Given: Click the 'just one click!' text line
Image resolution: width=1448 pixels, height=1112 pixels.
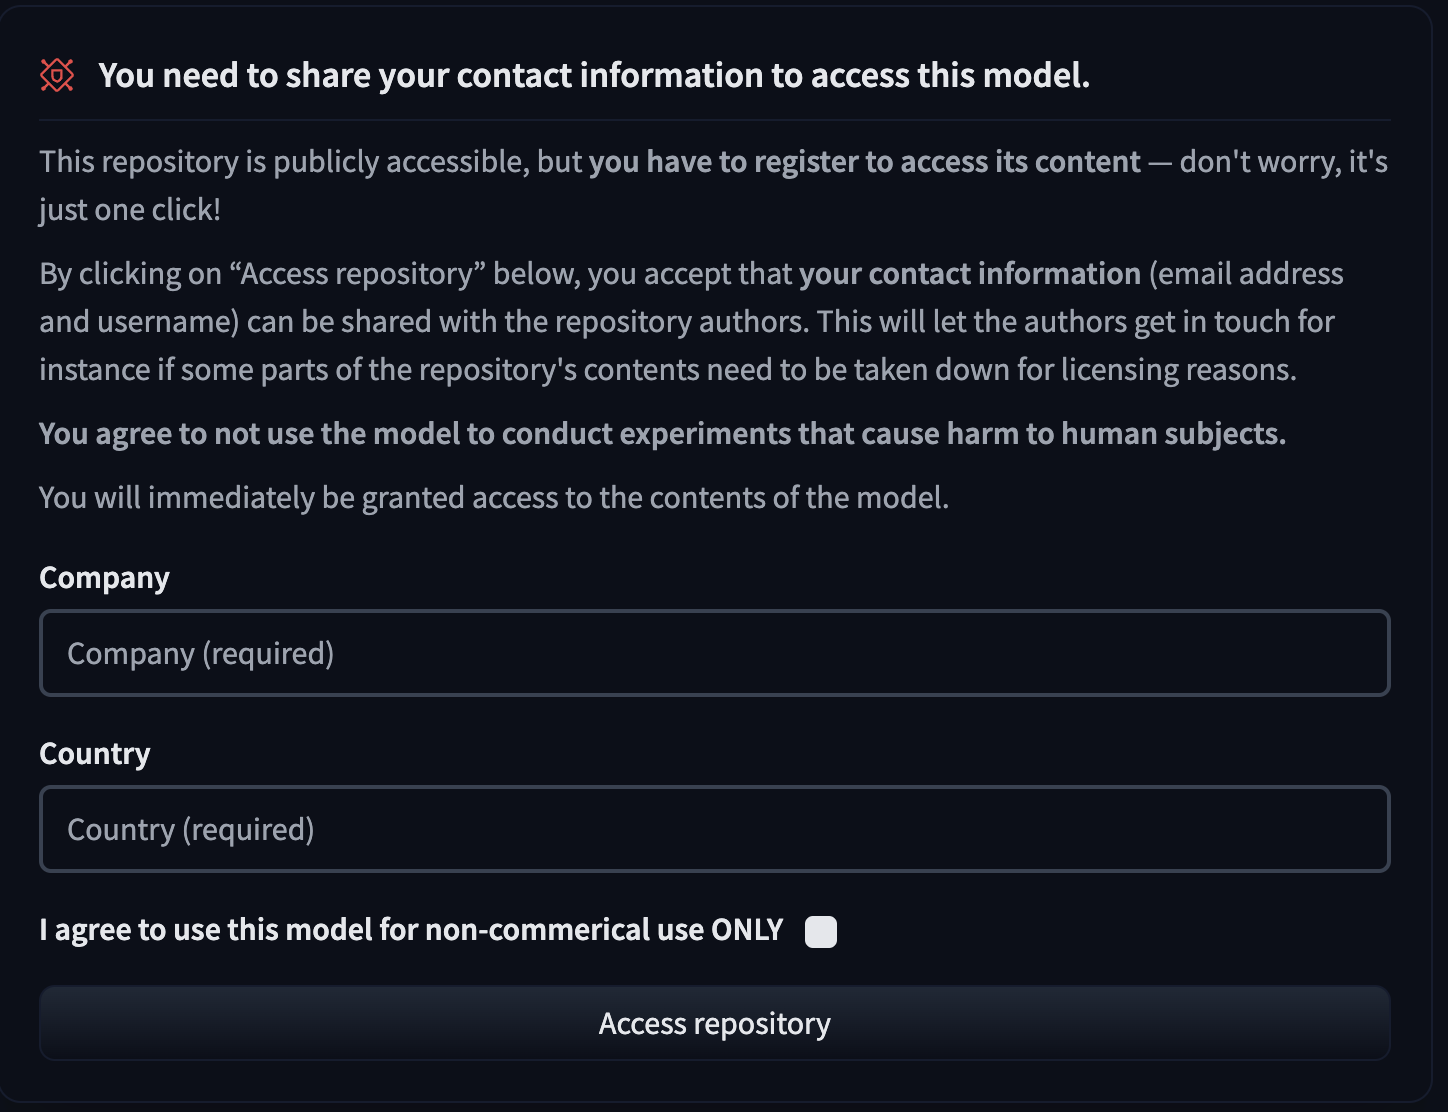Looking at the screenshot, I should 130,210.
